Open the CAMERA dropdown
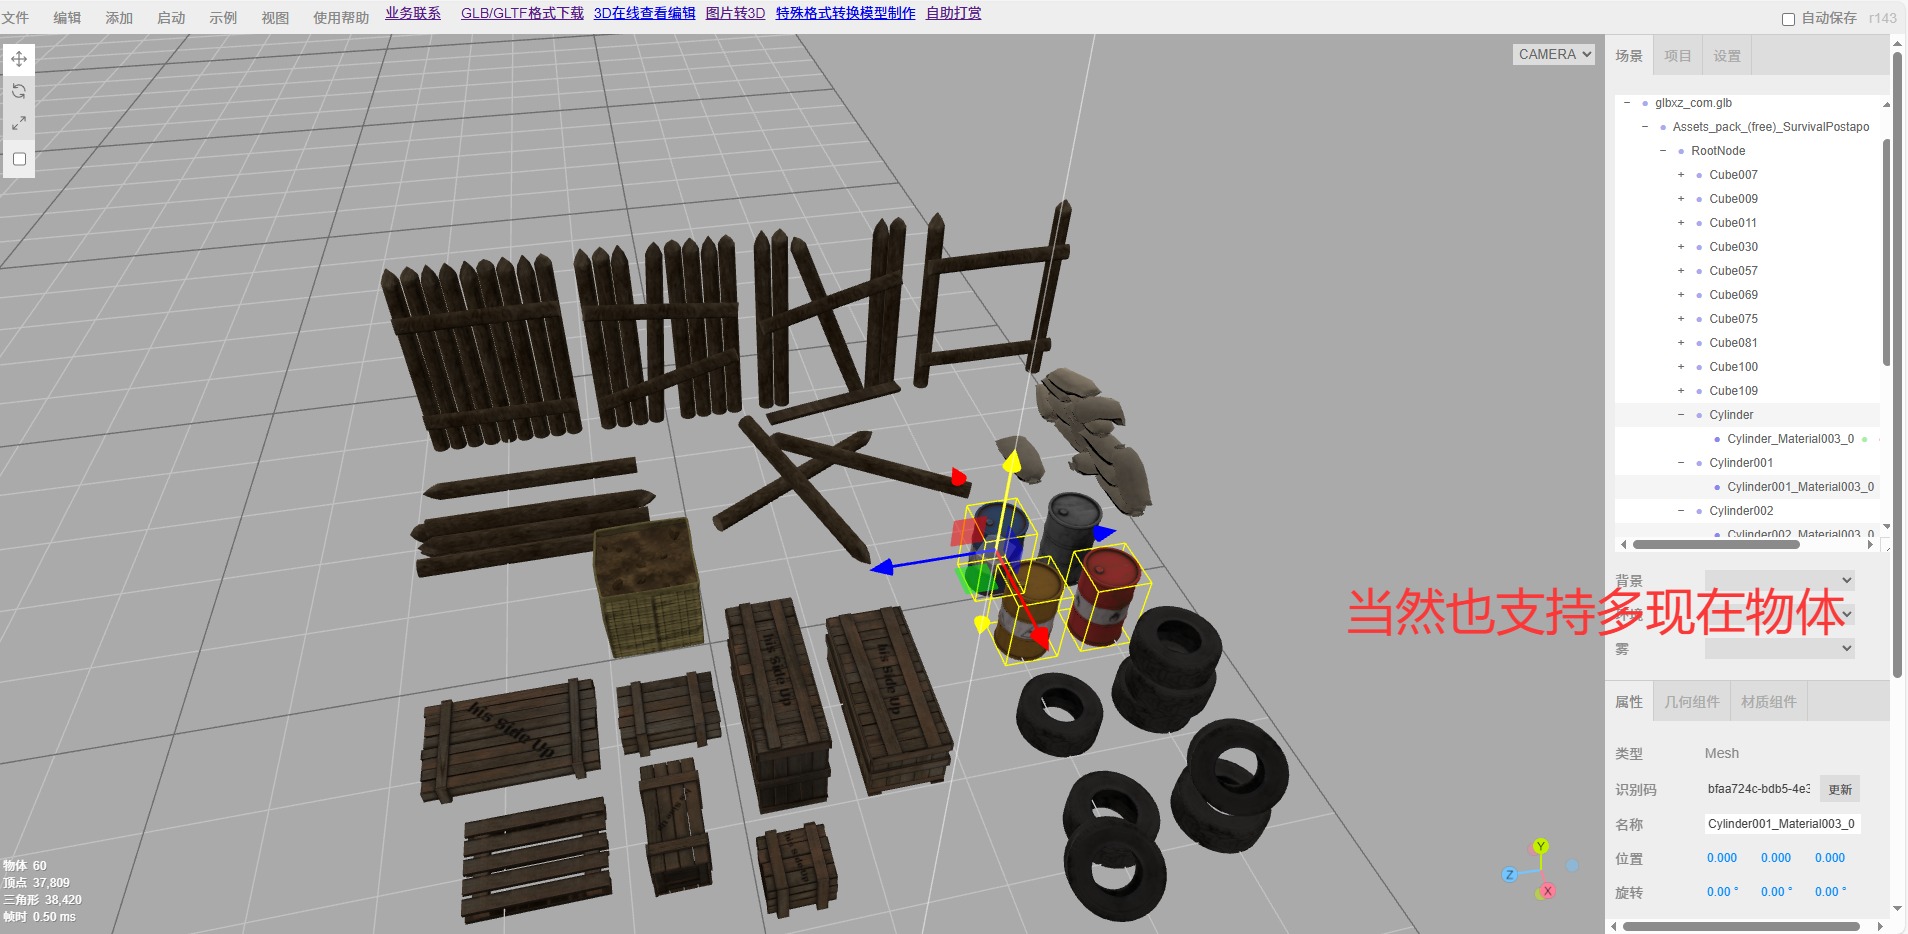 coord(1554,55)
